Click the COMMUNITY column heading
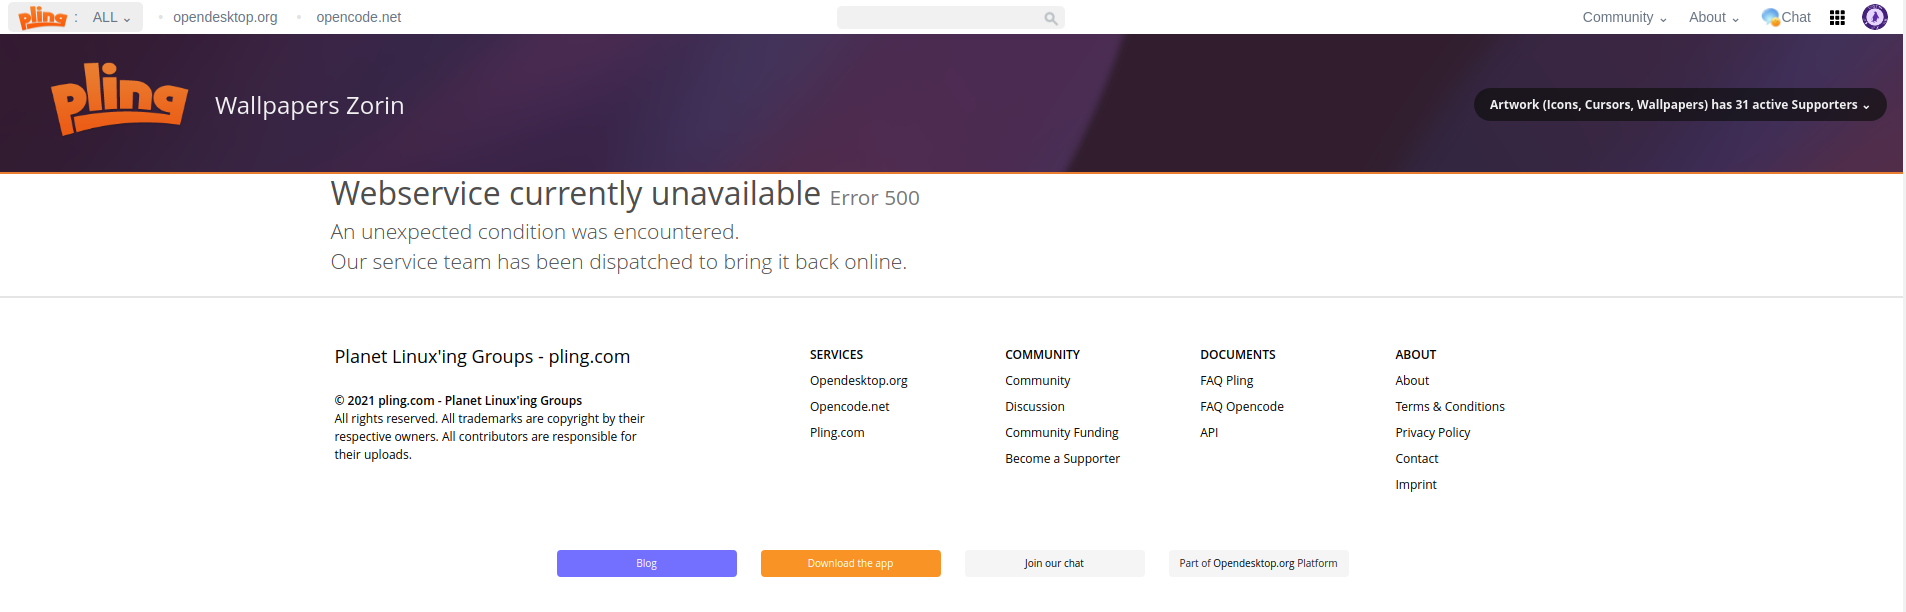This screenshot has width=1906, height=612. (x=1043, y=355)
